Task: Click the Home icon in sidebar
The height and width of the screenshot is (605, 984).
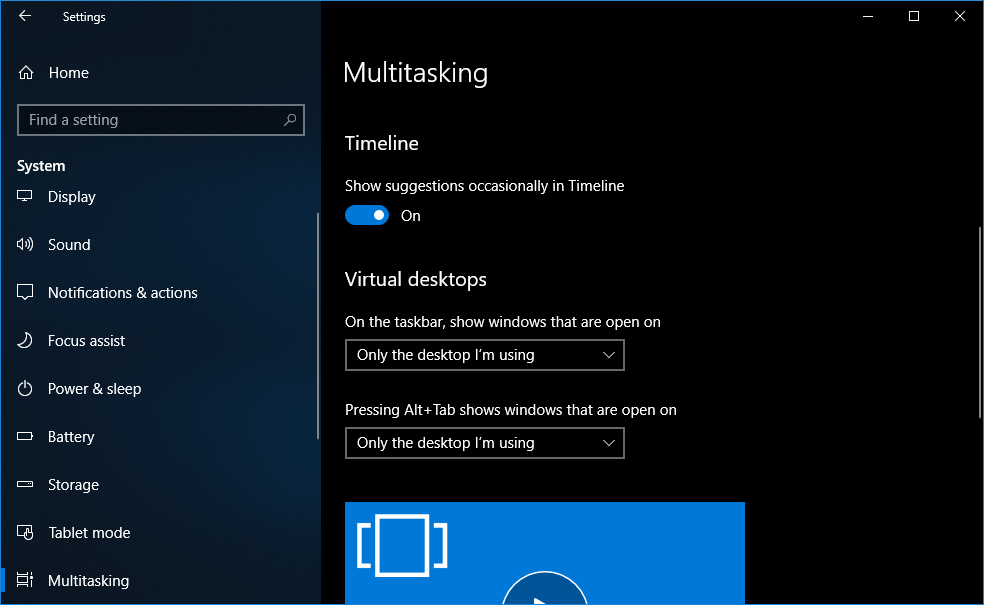Action: tap(26, 73)
